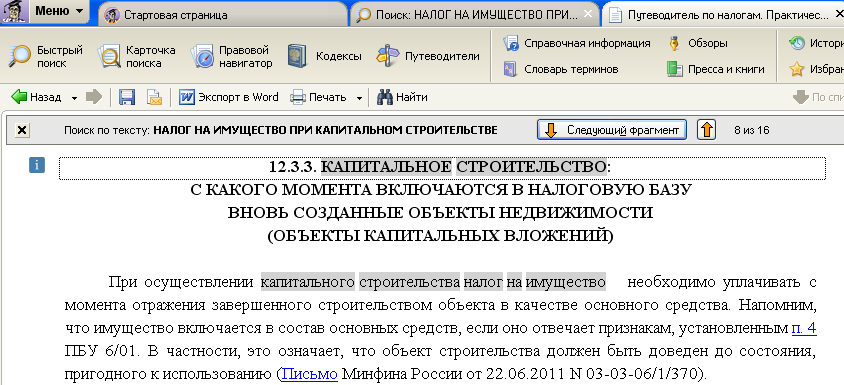Expand the Назад history dropdown arrow
This screenshot has width=844, height=385.
pyautogui.click(x=74, y=98)
